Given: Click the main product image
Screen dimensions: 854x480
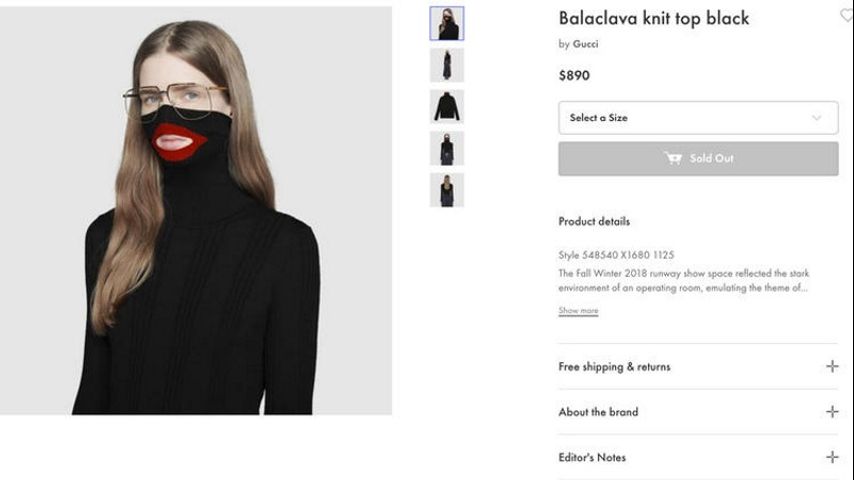Looking at the screenshot, I should pyautogui.click(x=196, y=210).
